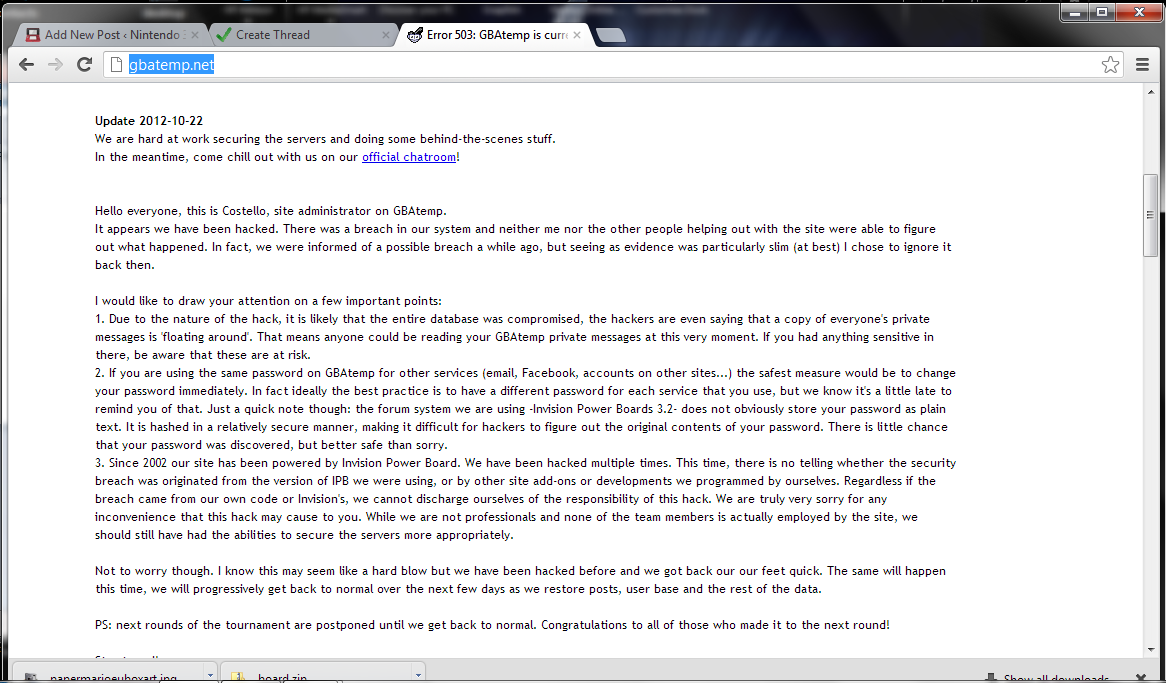
Task: Open the official chatroom link
Action: (x=409, y=157)
